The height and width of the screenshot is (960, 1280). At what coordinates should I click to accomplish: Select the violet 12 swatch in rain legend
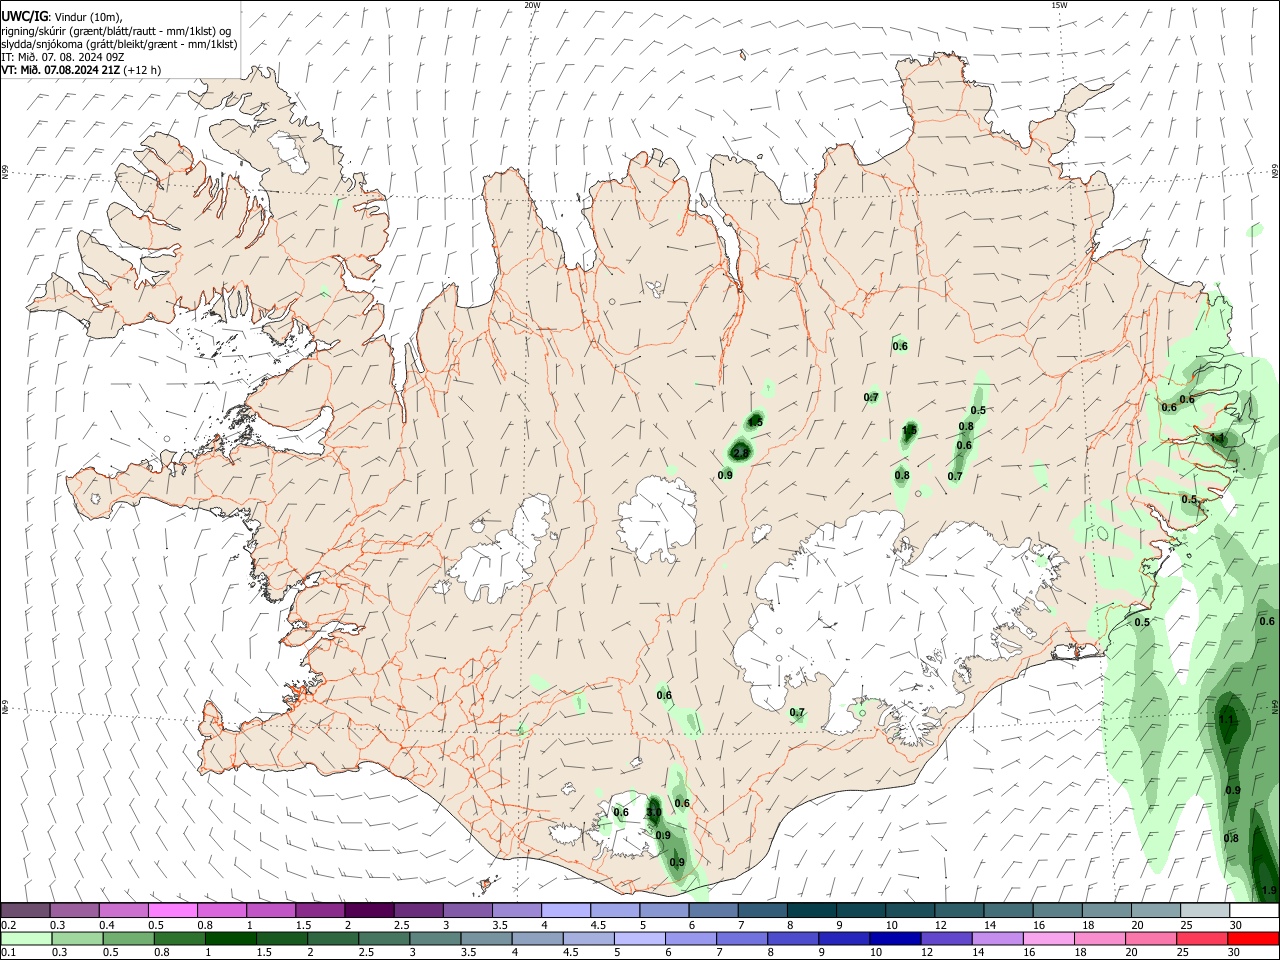[x=947, y=938]
